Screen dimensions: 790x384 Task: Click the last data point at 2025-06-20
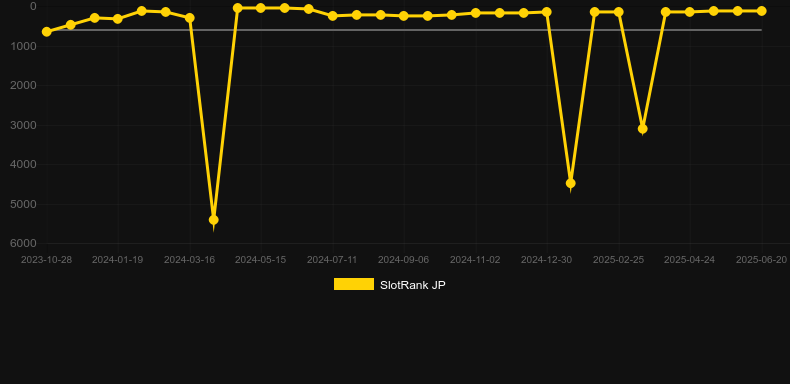[x=761, y=11]
